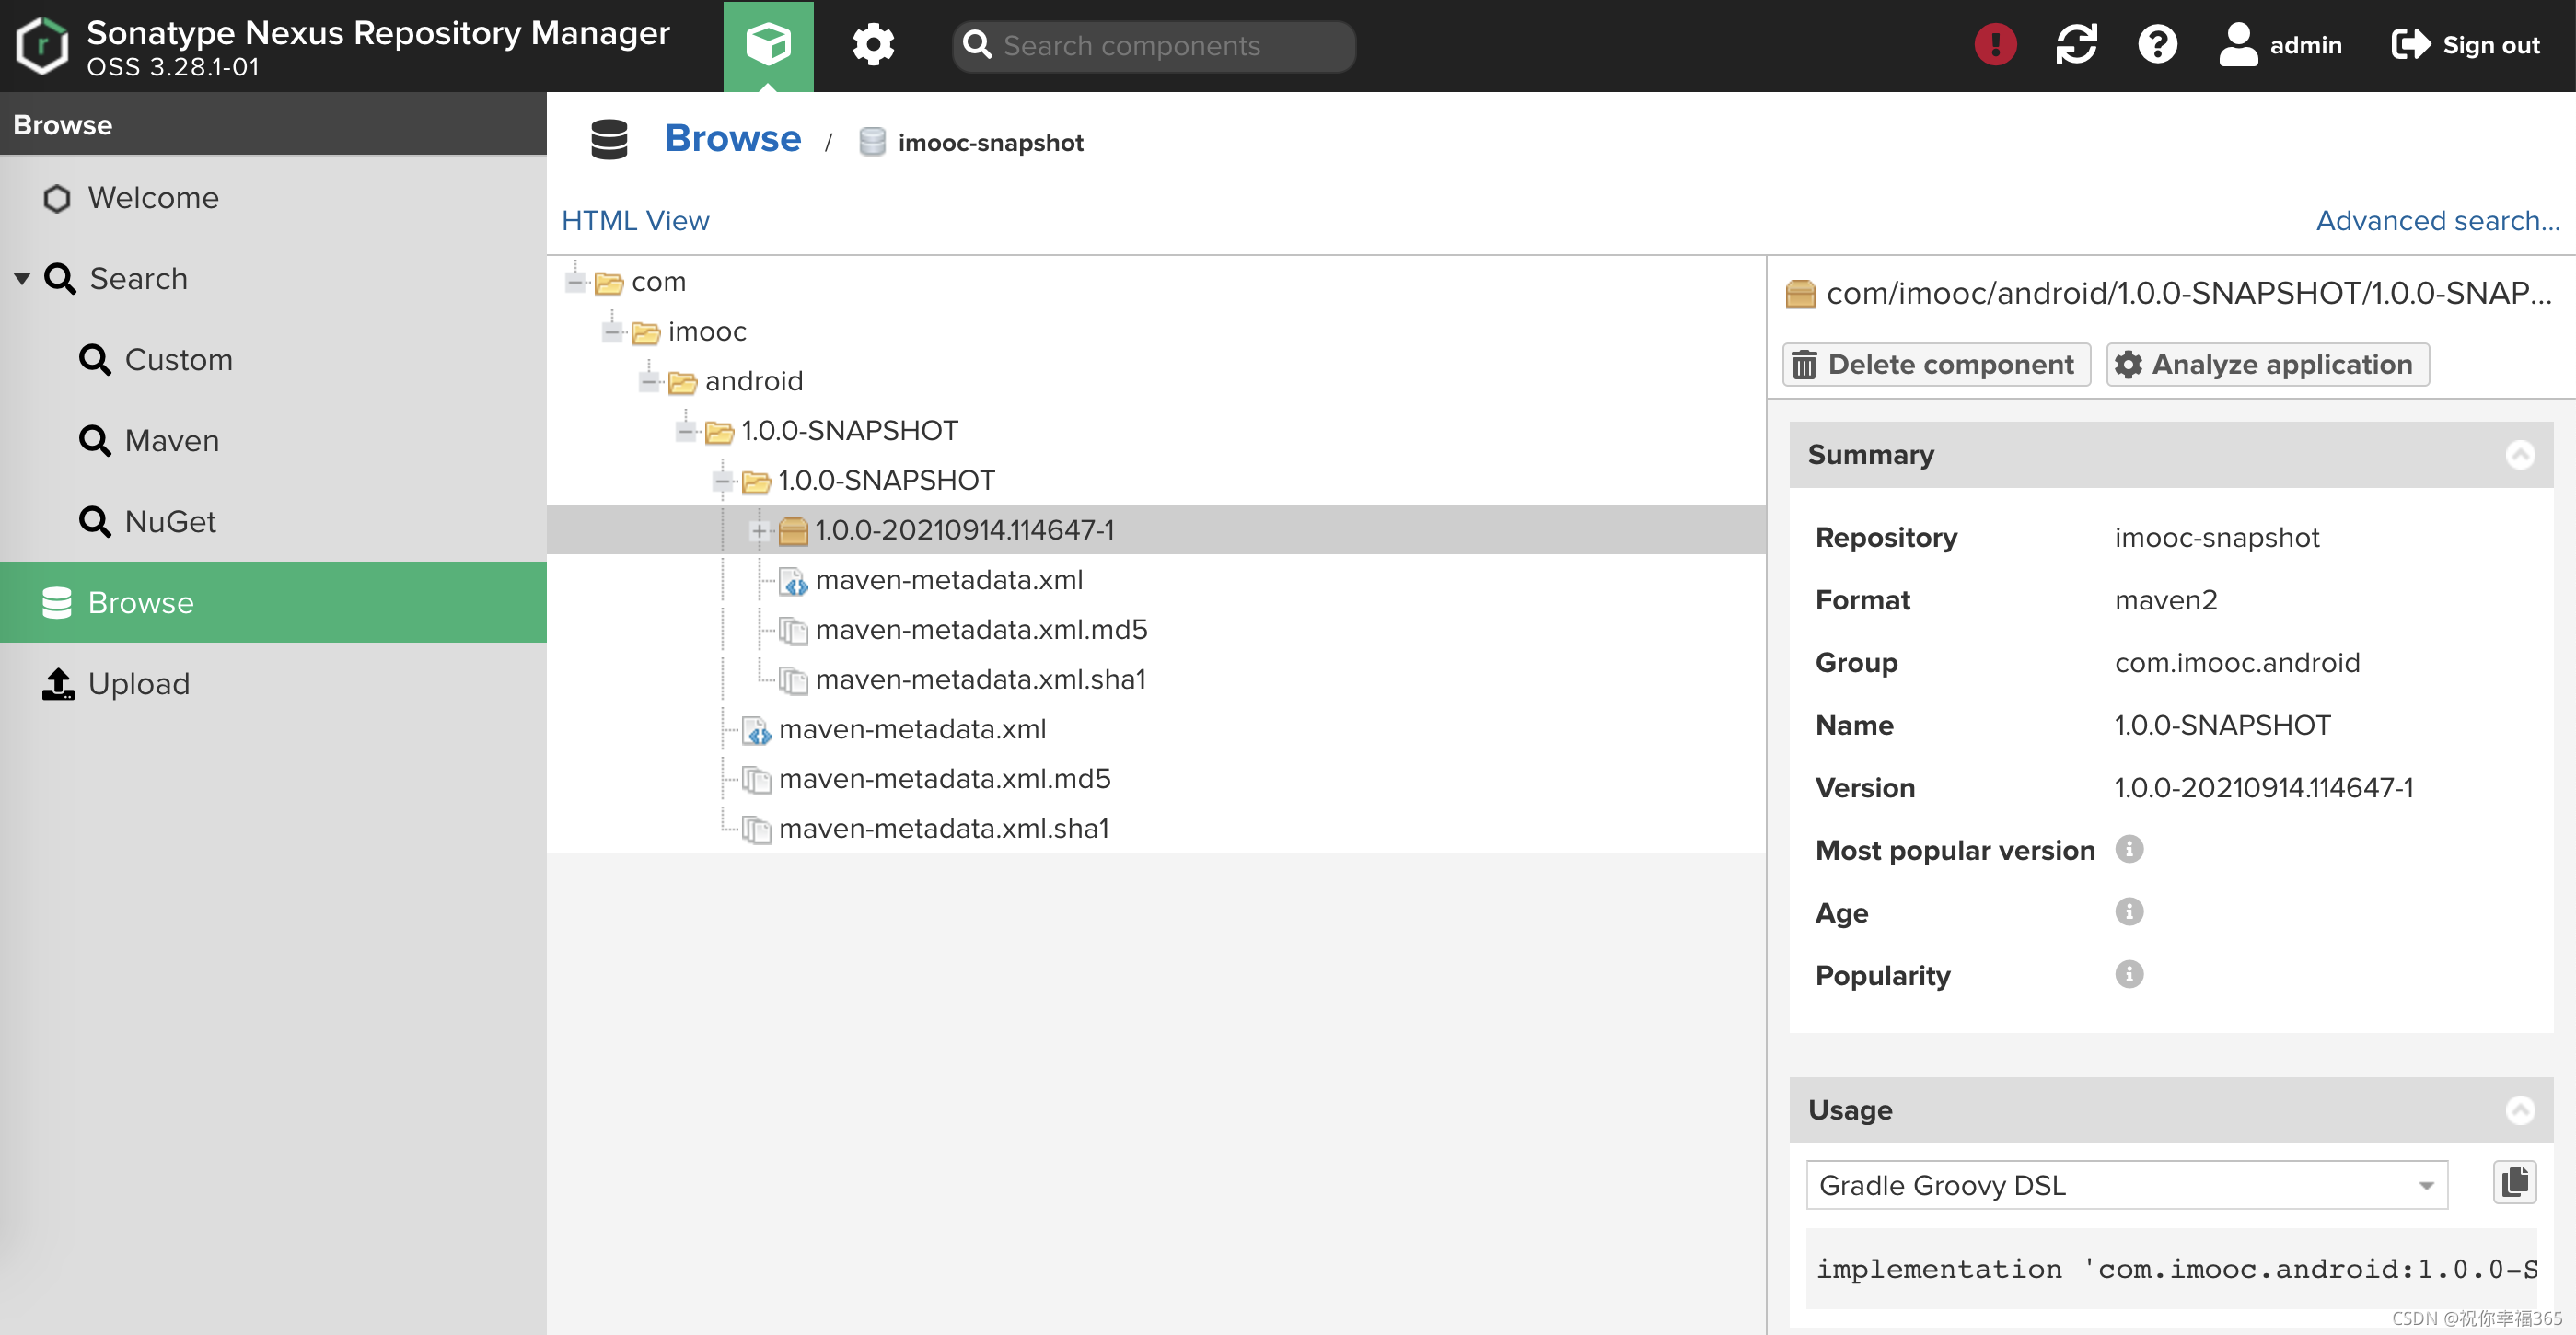2576x1335 pixels.
Task: Copy usage snippet with clipboard icon
Action: coord(2514,1183)
